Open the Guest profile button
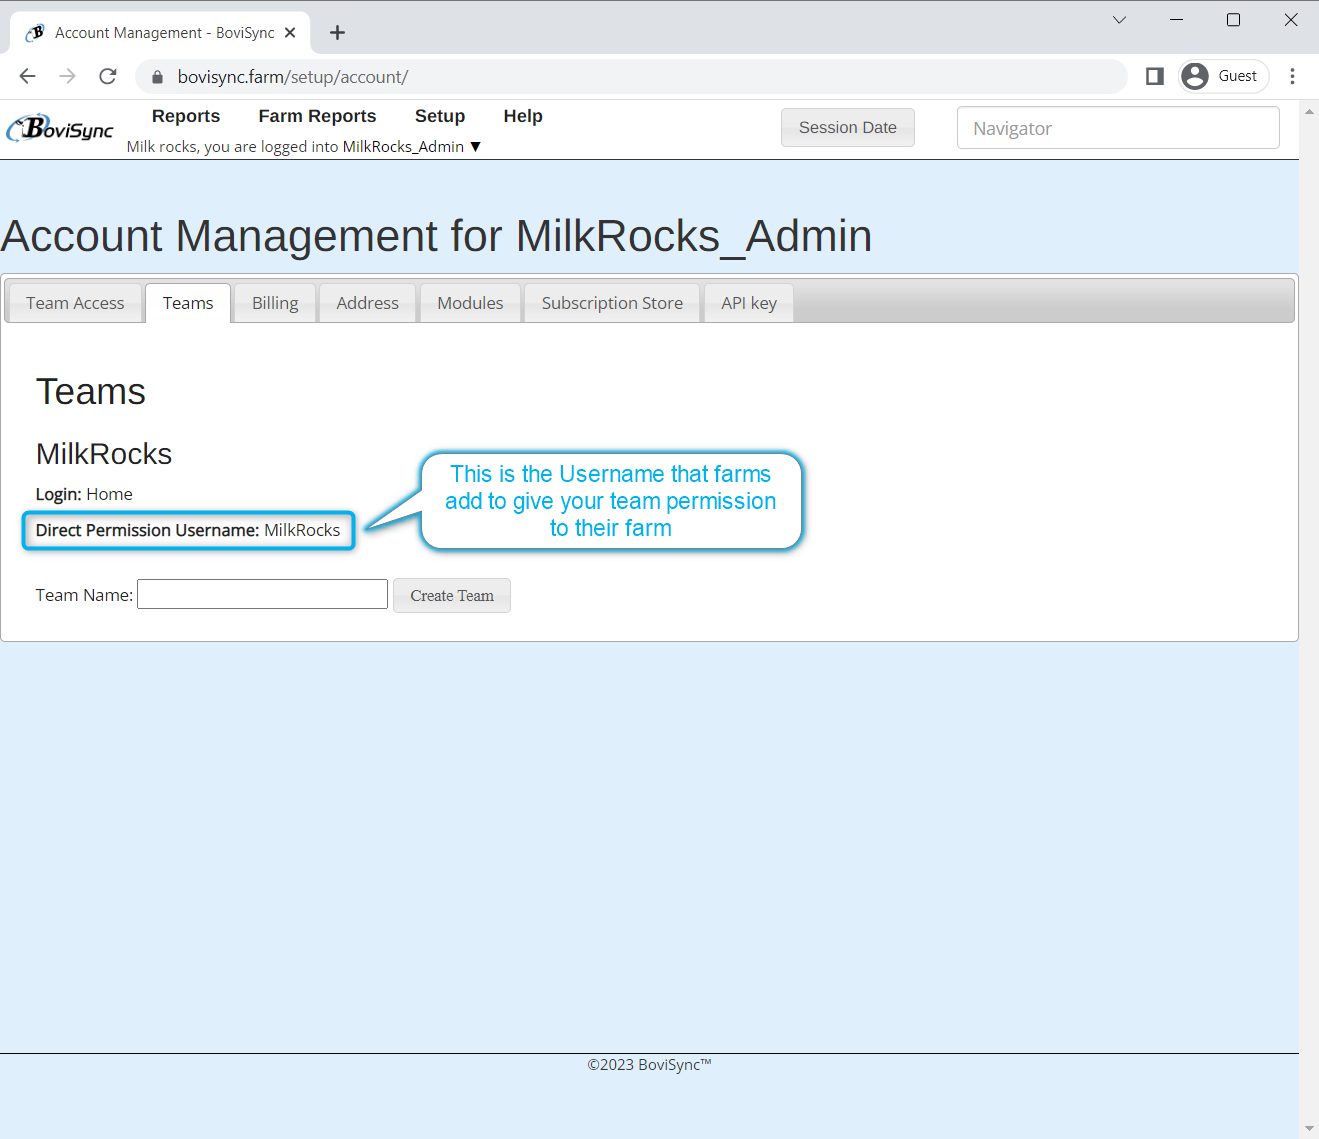1319x1139 pixels. pyautogui.click(x=1224, y=76)
